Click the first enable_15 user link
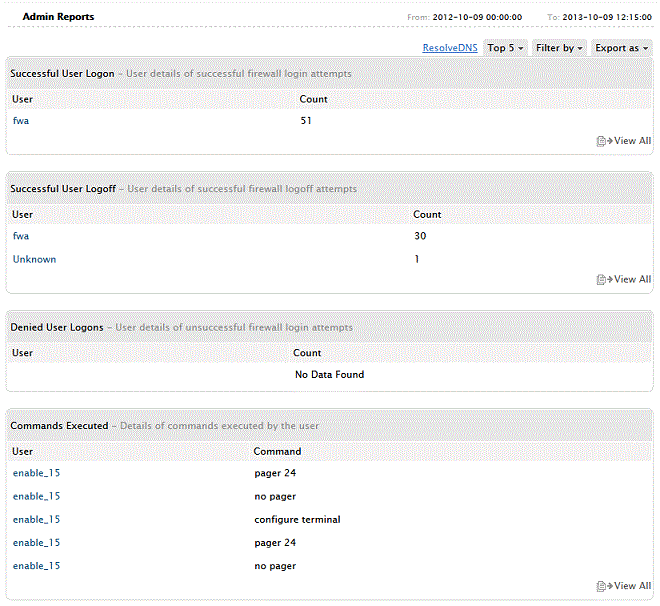The image size is (660, 606). point(36,473)
